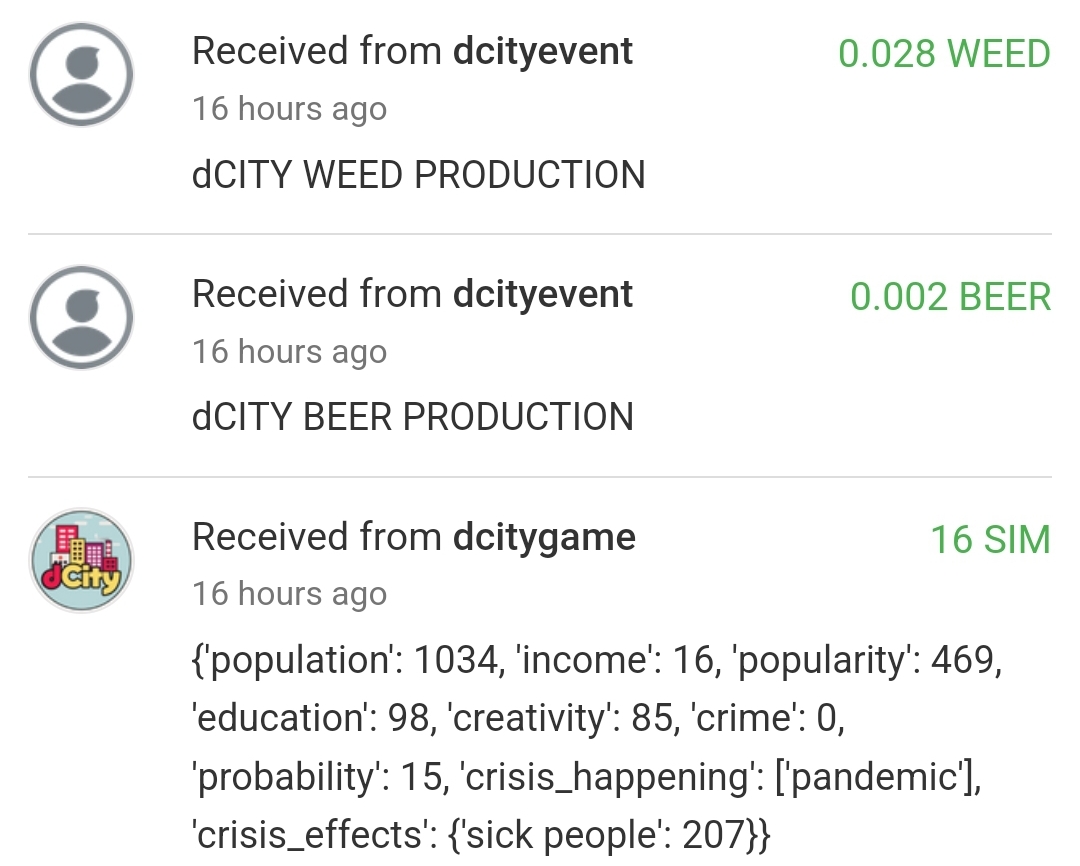Select the 0.028 WEED amount
Viewport: 1080px width, 866px height.
coord(944,54)
